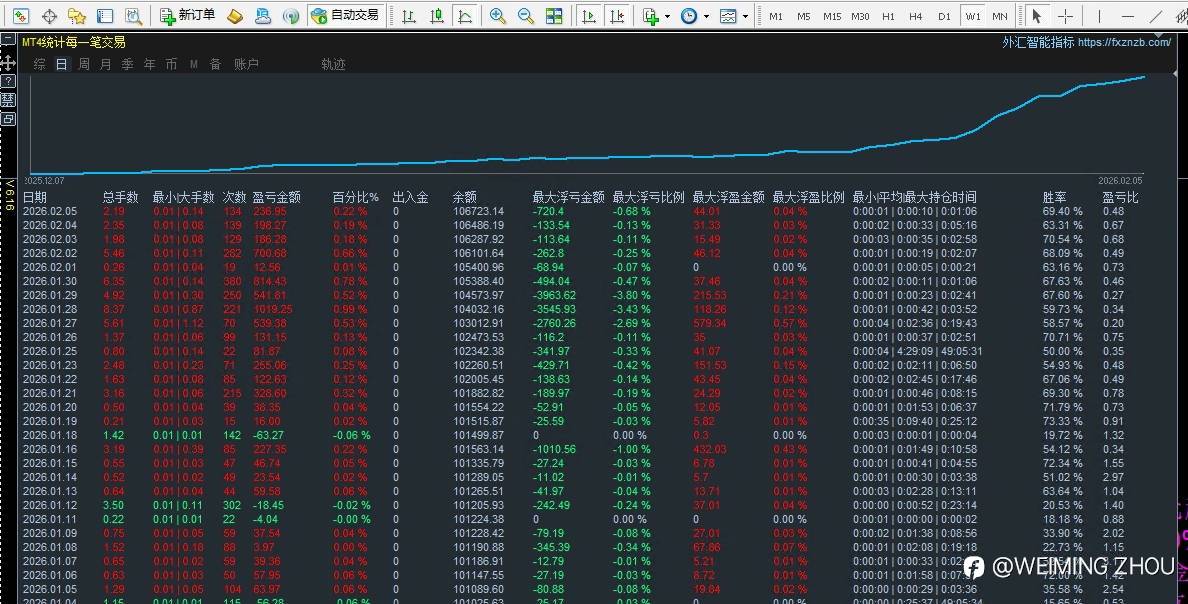Screen dimensions: 1188x604
Task: Open the MetaEditor yellow book icon
Action: pos(235,15)
